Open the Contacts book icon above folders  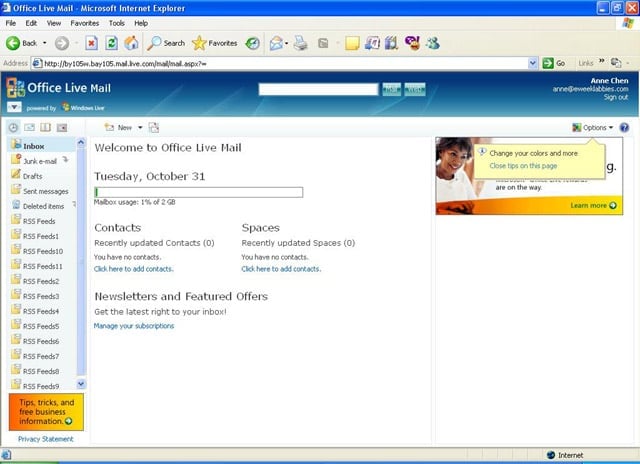click(x=45, y=128)
